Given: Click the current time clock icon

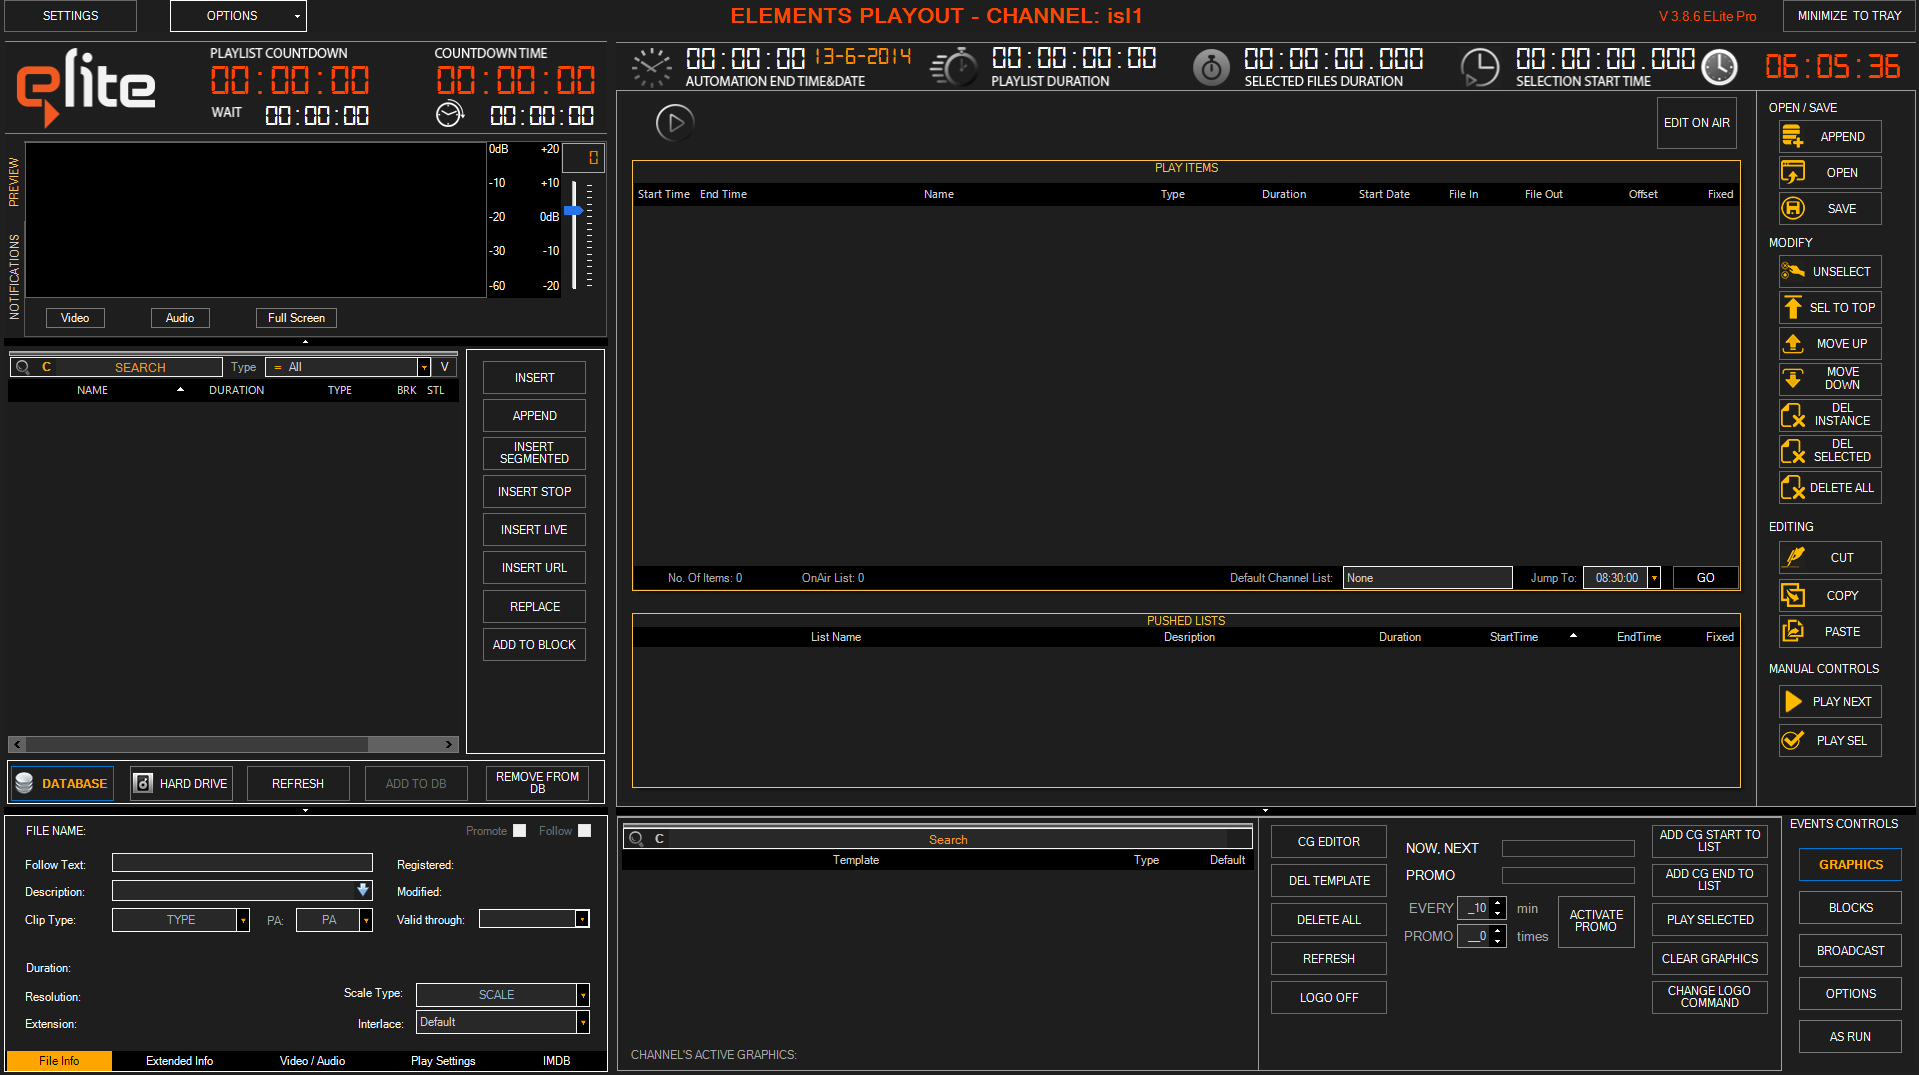Looking at the screenshot, I should coord(1720,67).
